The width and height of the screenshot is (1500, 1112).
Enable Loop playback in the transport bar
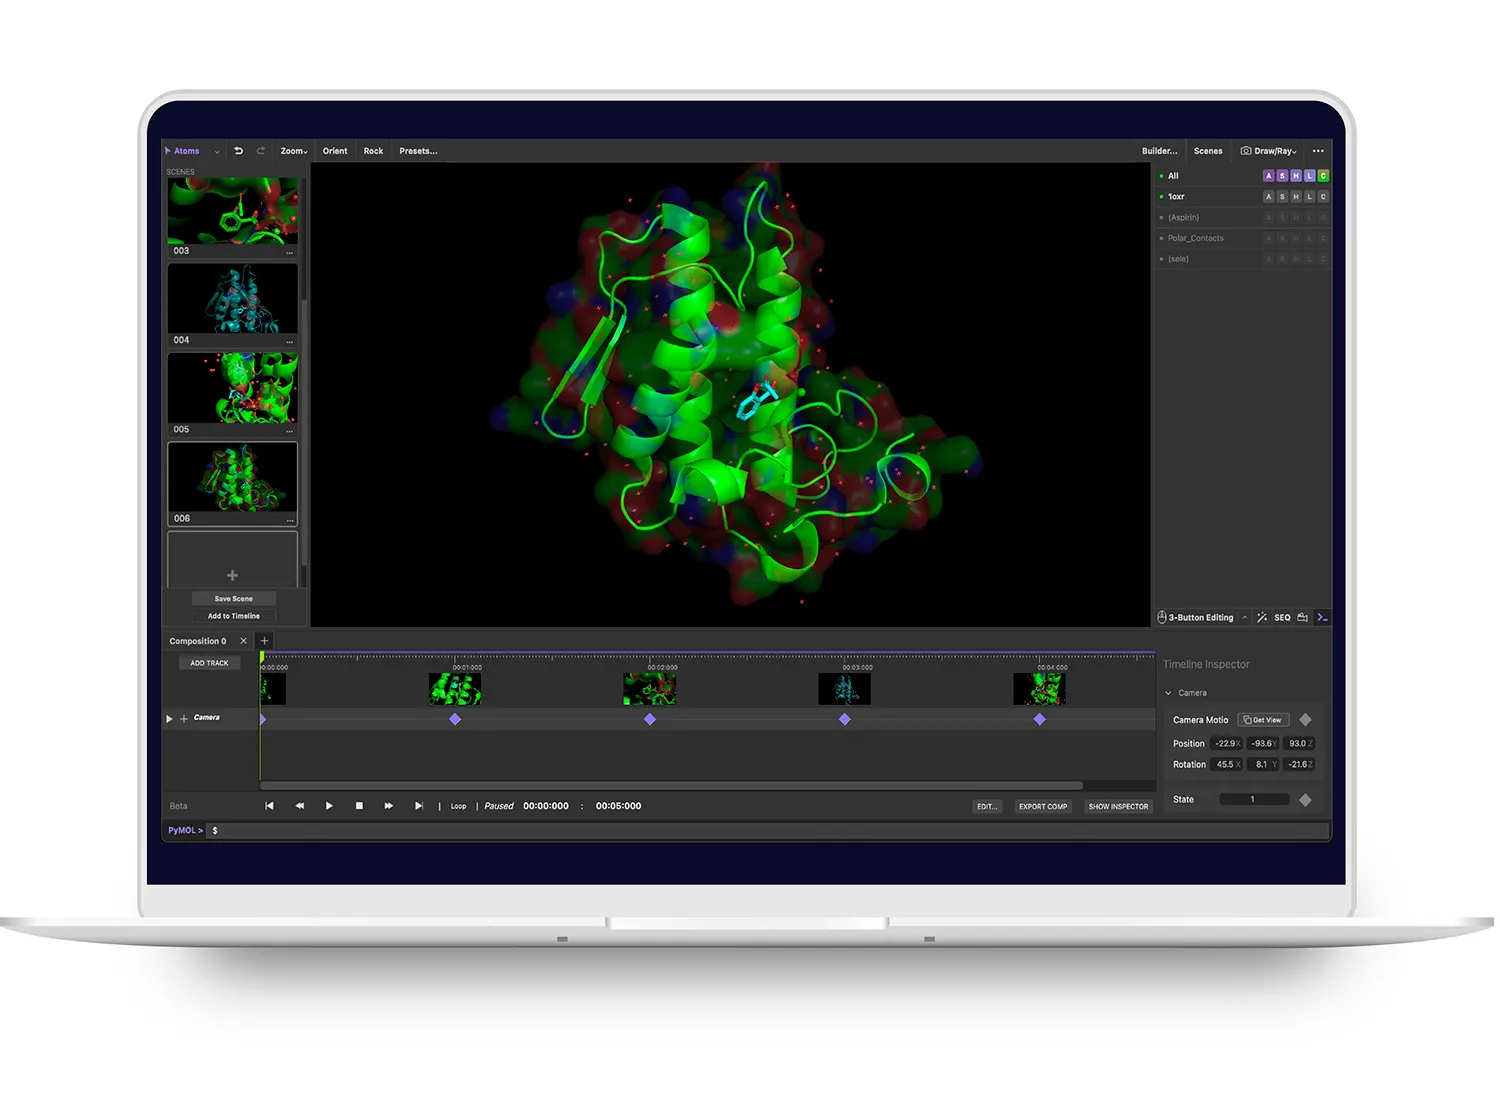[x=458, y=805]
